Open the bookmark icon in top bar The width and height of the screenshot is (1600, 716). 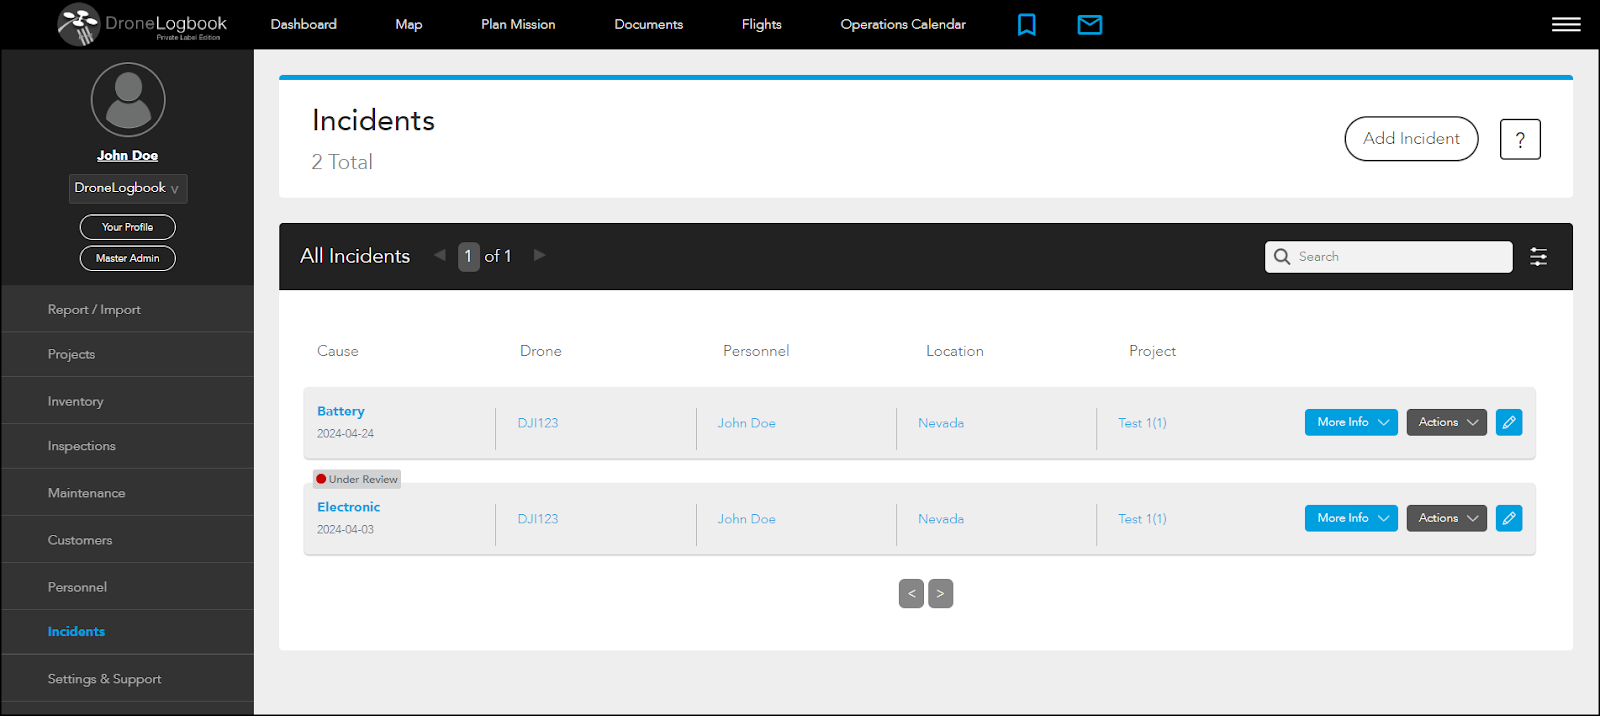tap(1026, 24)
